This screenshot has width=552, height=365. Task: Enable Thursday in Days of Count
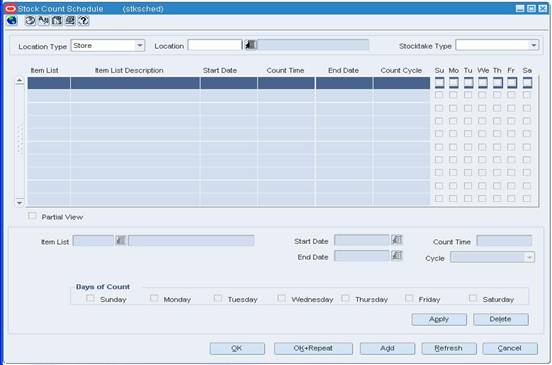tap(345, 298)
